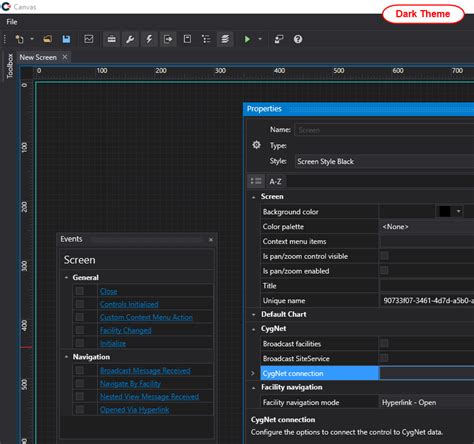Screen dimensions: 474x444
Task: Close the New Screen tab
Action: (x=65, y=57)
